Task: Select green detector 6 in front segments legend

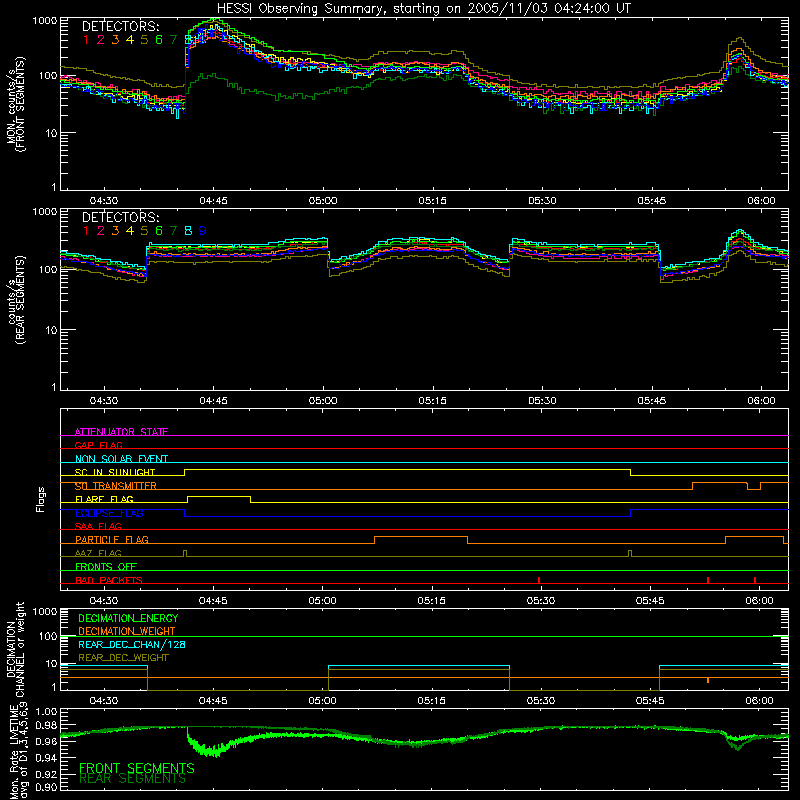Action: pyautogui.click(x=159, y=40)
